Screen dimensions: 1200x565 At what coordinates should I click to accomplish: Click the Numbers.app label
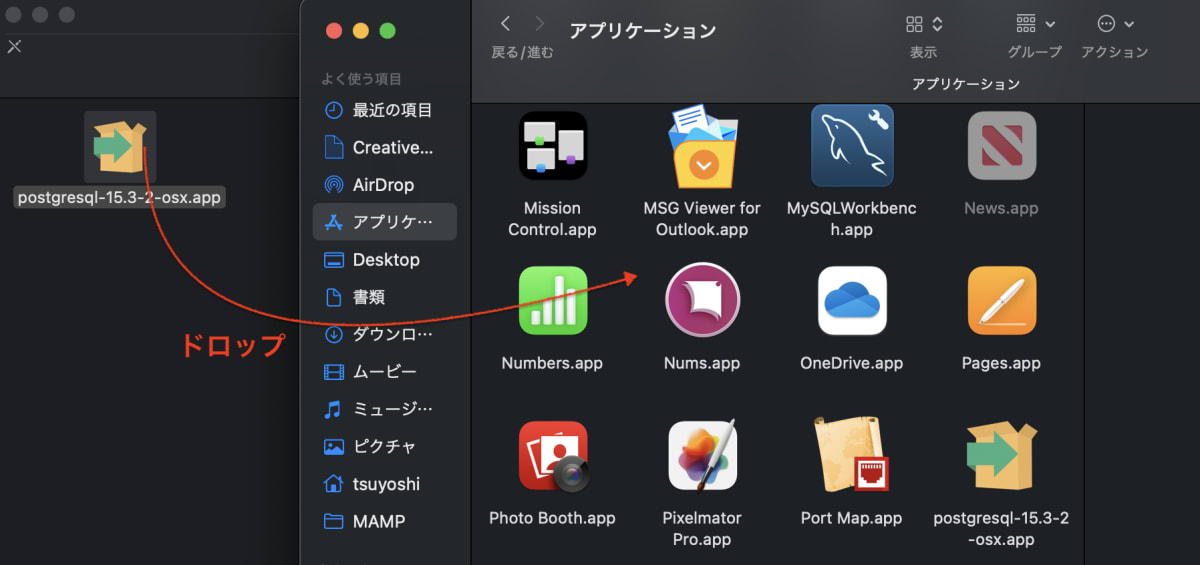point(552,363)
